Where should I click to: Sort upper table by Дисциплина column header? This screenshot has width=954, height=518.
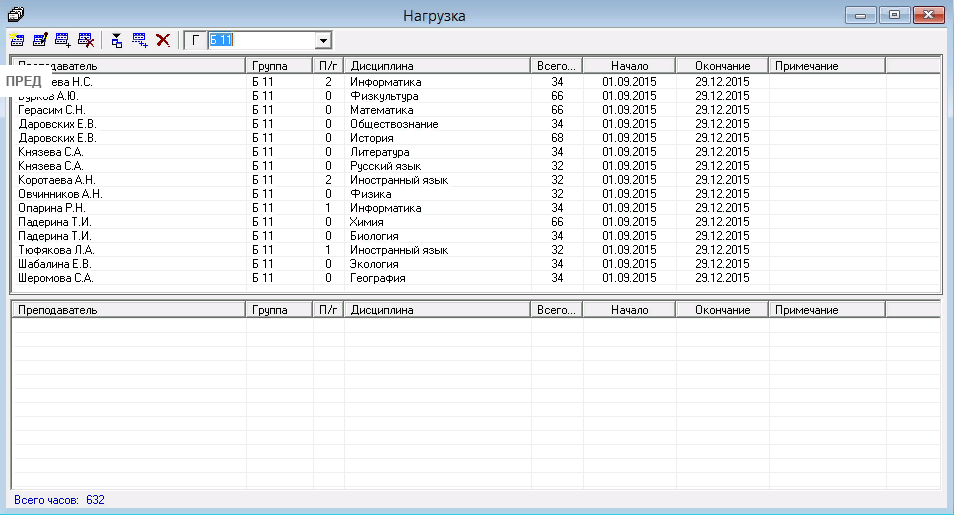pyautogui.click(x=436, y=66)
